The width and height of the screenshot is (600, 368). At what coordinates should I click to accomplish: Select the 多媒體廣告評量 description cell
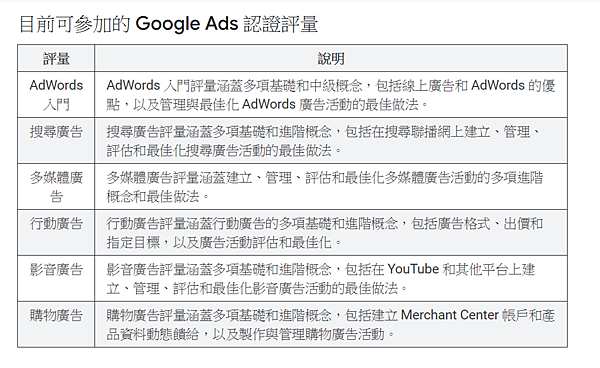click(331, 187)
